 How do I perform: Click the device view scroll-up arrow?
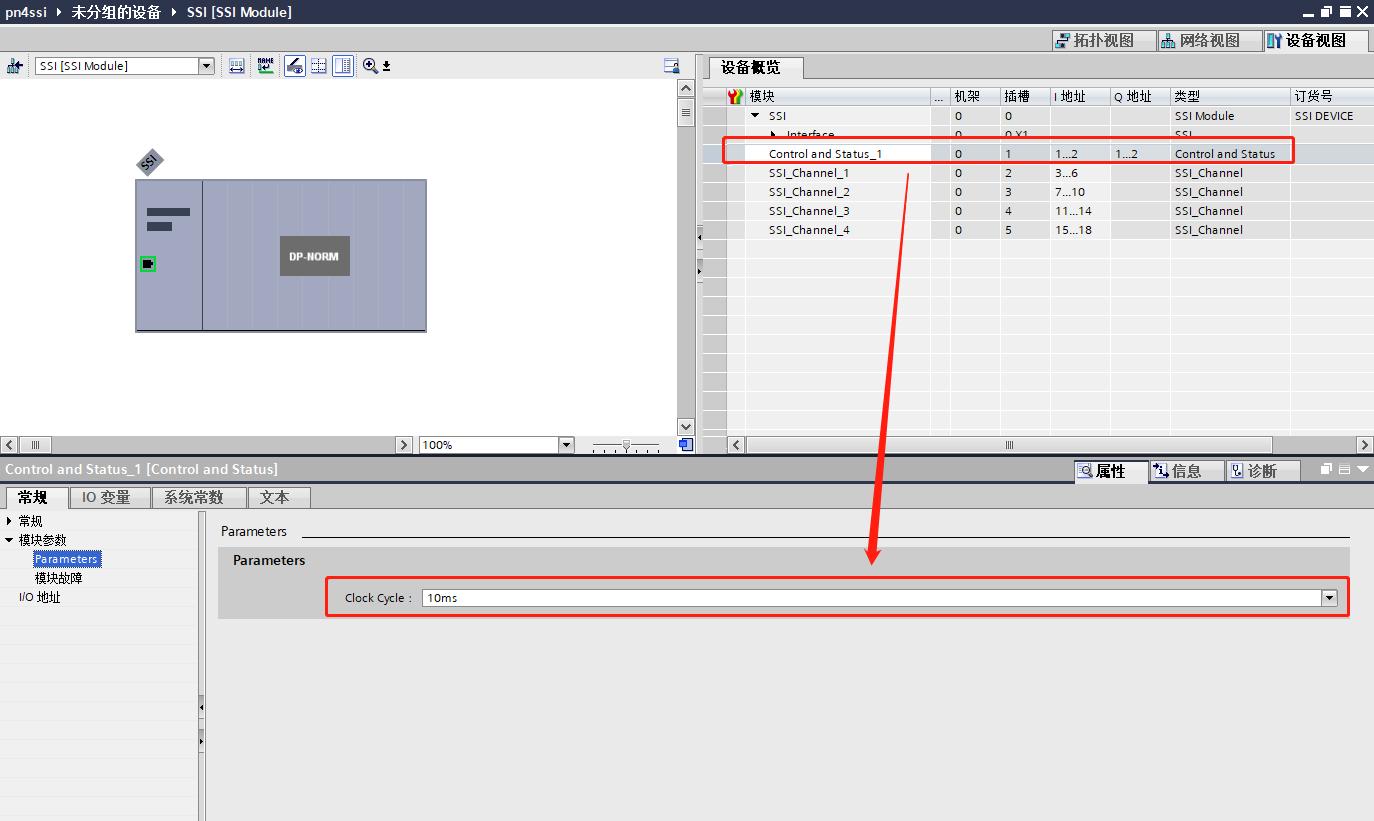tap(686, 88)
